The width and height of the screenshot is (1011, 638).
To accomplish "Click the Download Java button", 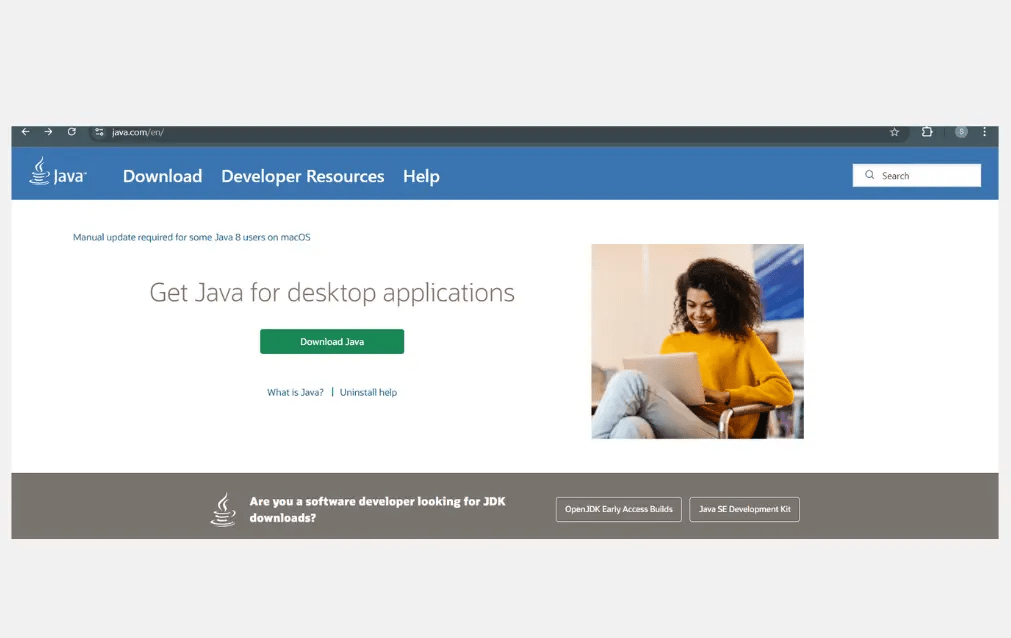I will point(331,341).
